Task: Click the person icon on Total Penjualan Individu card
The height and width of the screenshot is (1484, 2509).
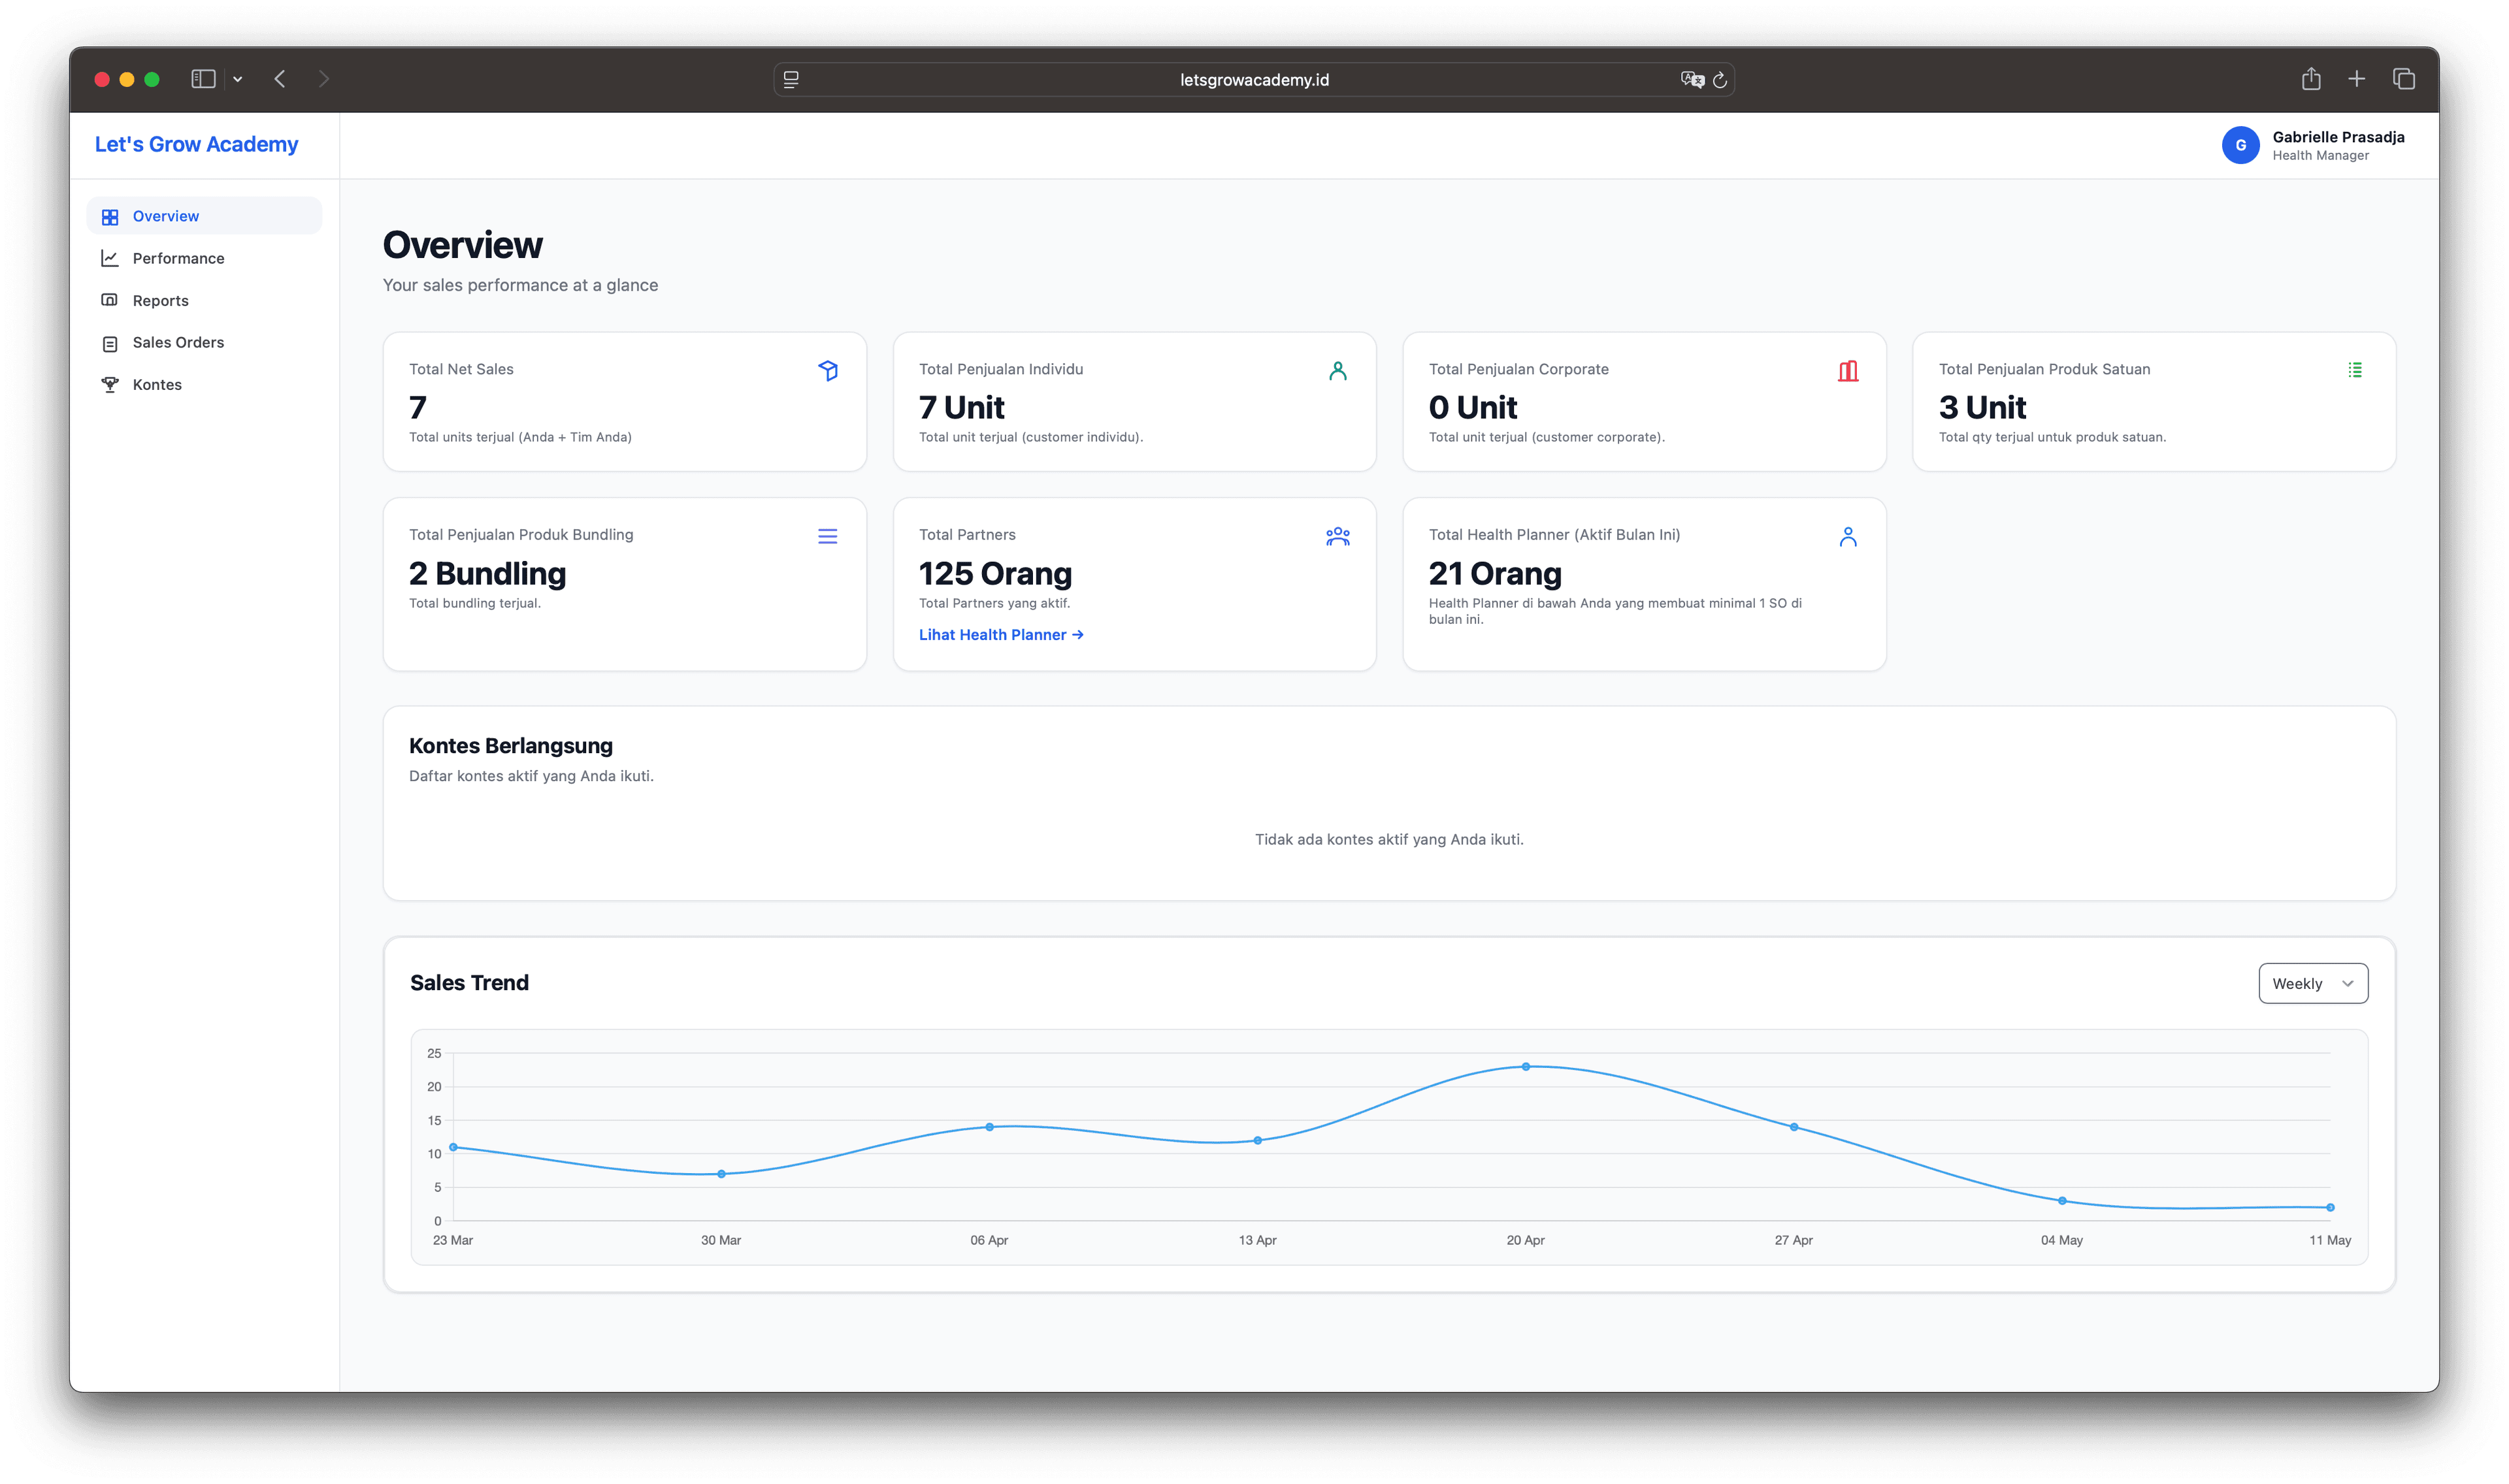Action: [1338, 371]
